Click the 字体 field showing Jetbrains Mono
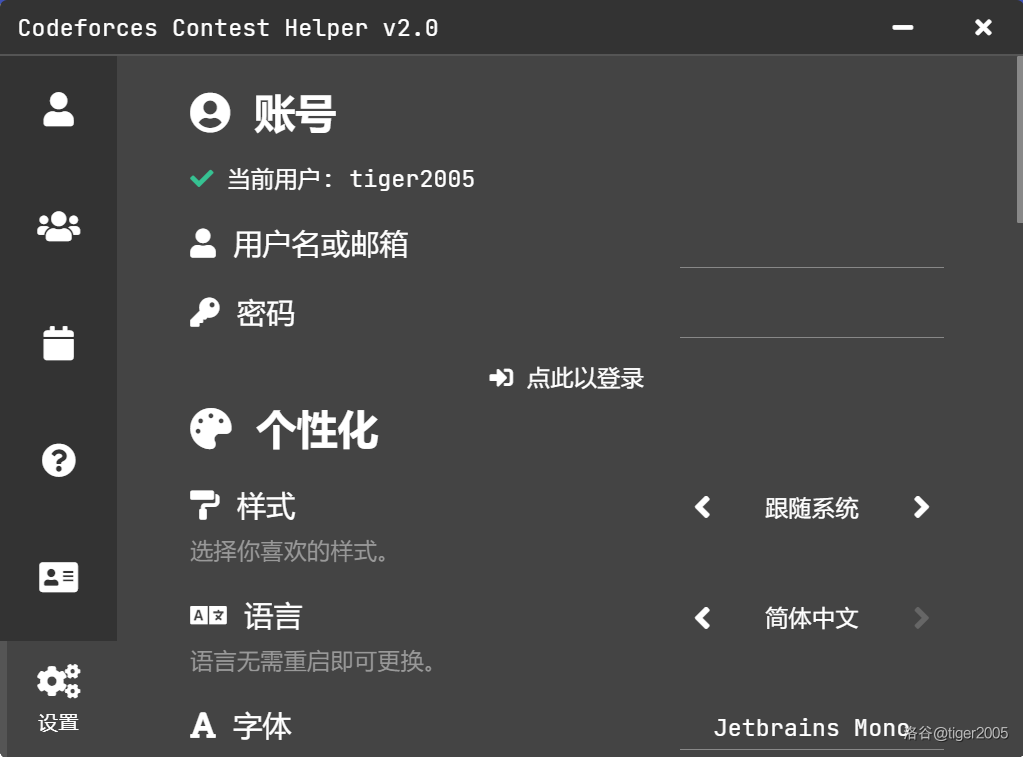 coord(811,728)
